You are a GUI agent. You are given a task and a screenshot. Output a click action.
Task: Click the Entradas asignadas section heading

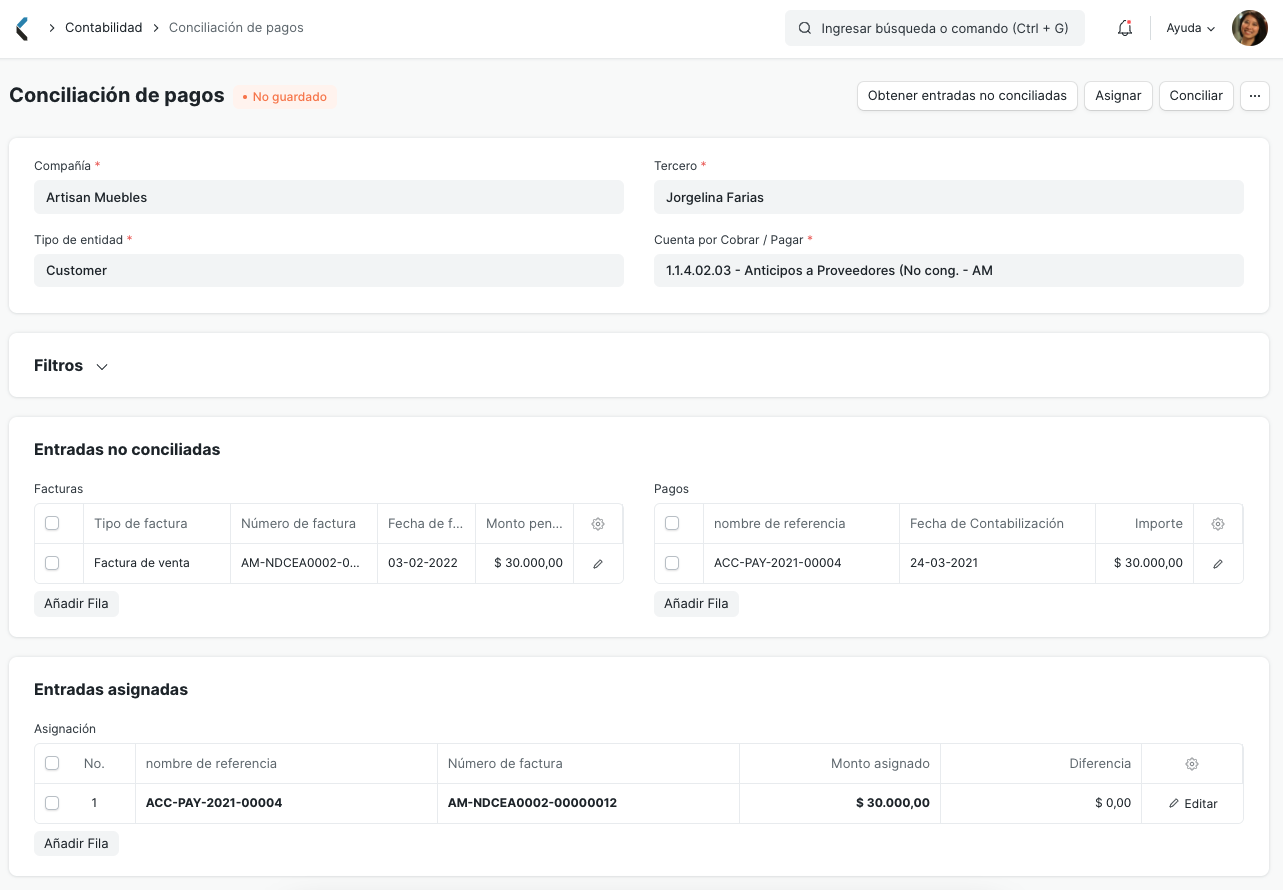pos(111,690)
